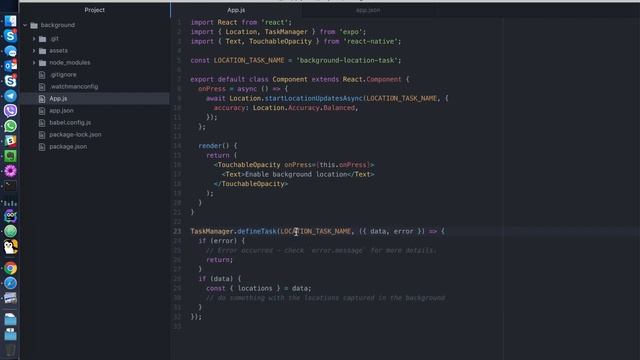This screenshot has width=640, height=360.
Task: Click the background root folder icon
Action: (x=34, y=25)
